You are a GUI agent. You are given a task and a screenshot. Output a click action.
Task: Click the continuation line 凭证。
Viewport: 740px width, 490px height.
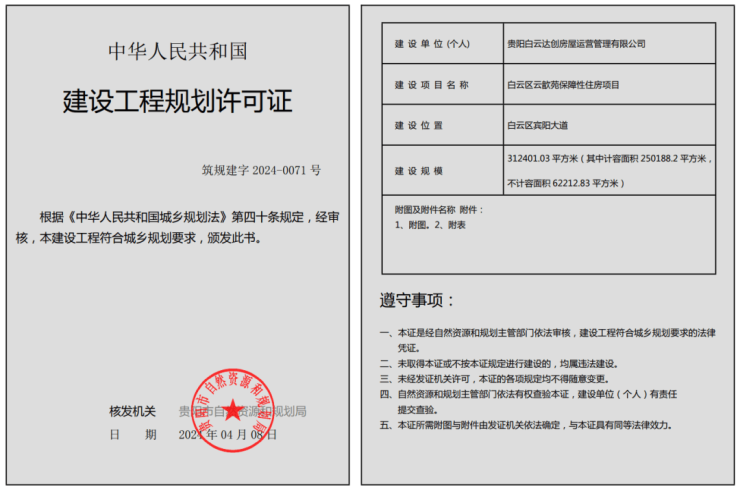tap(409, 348)
